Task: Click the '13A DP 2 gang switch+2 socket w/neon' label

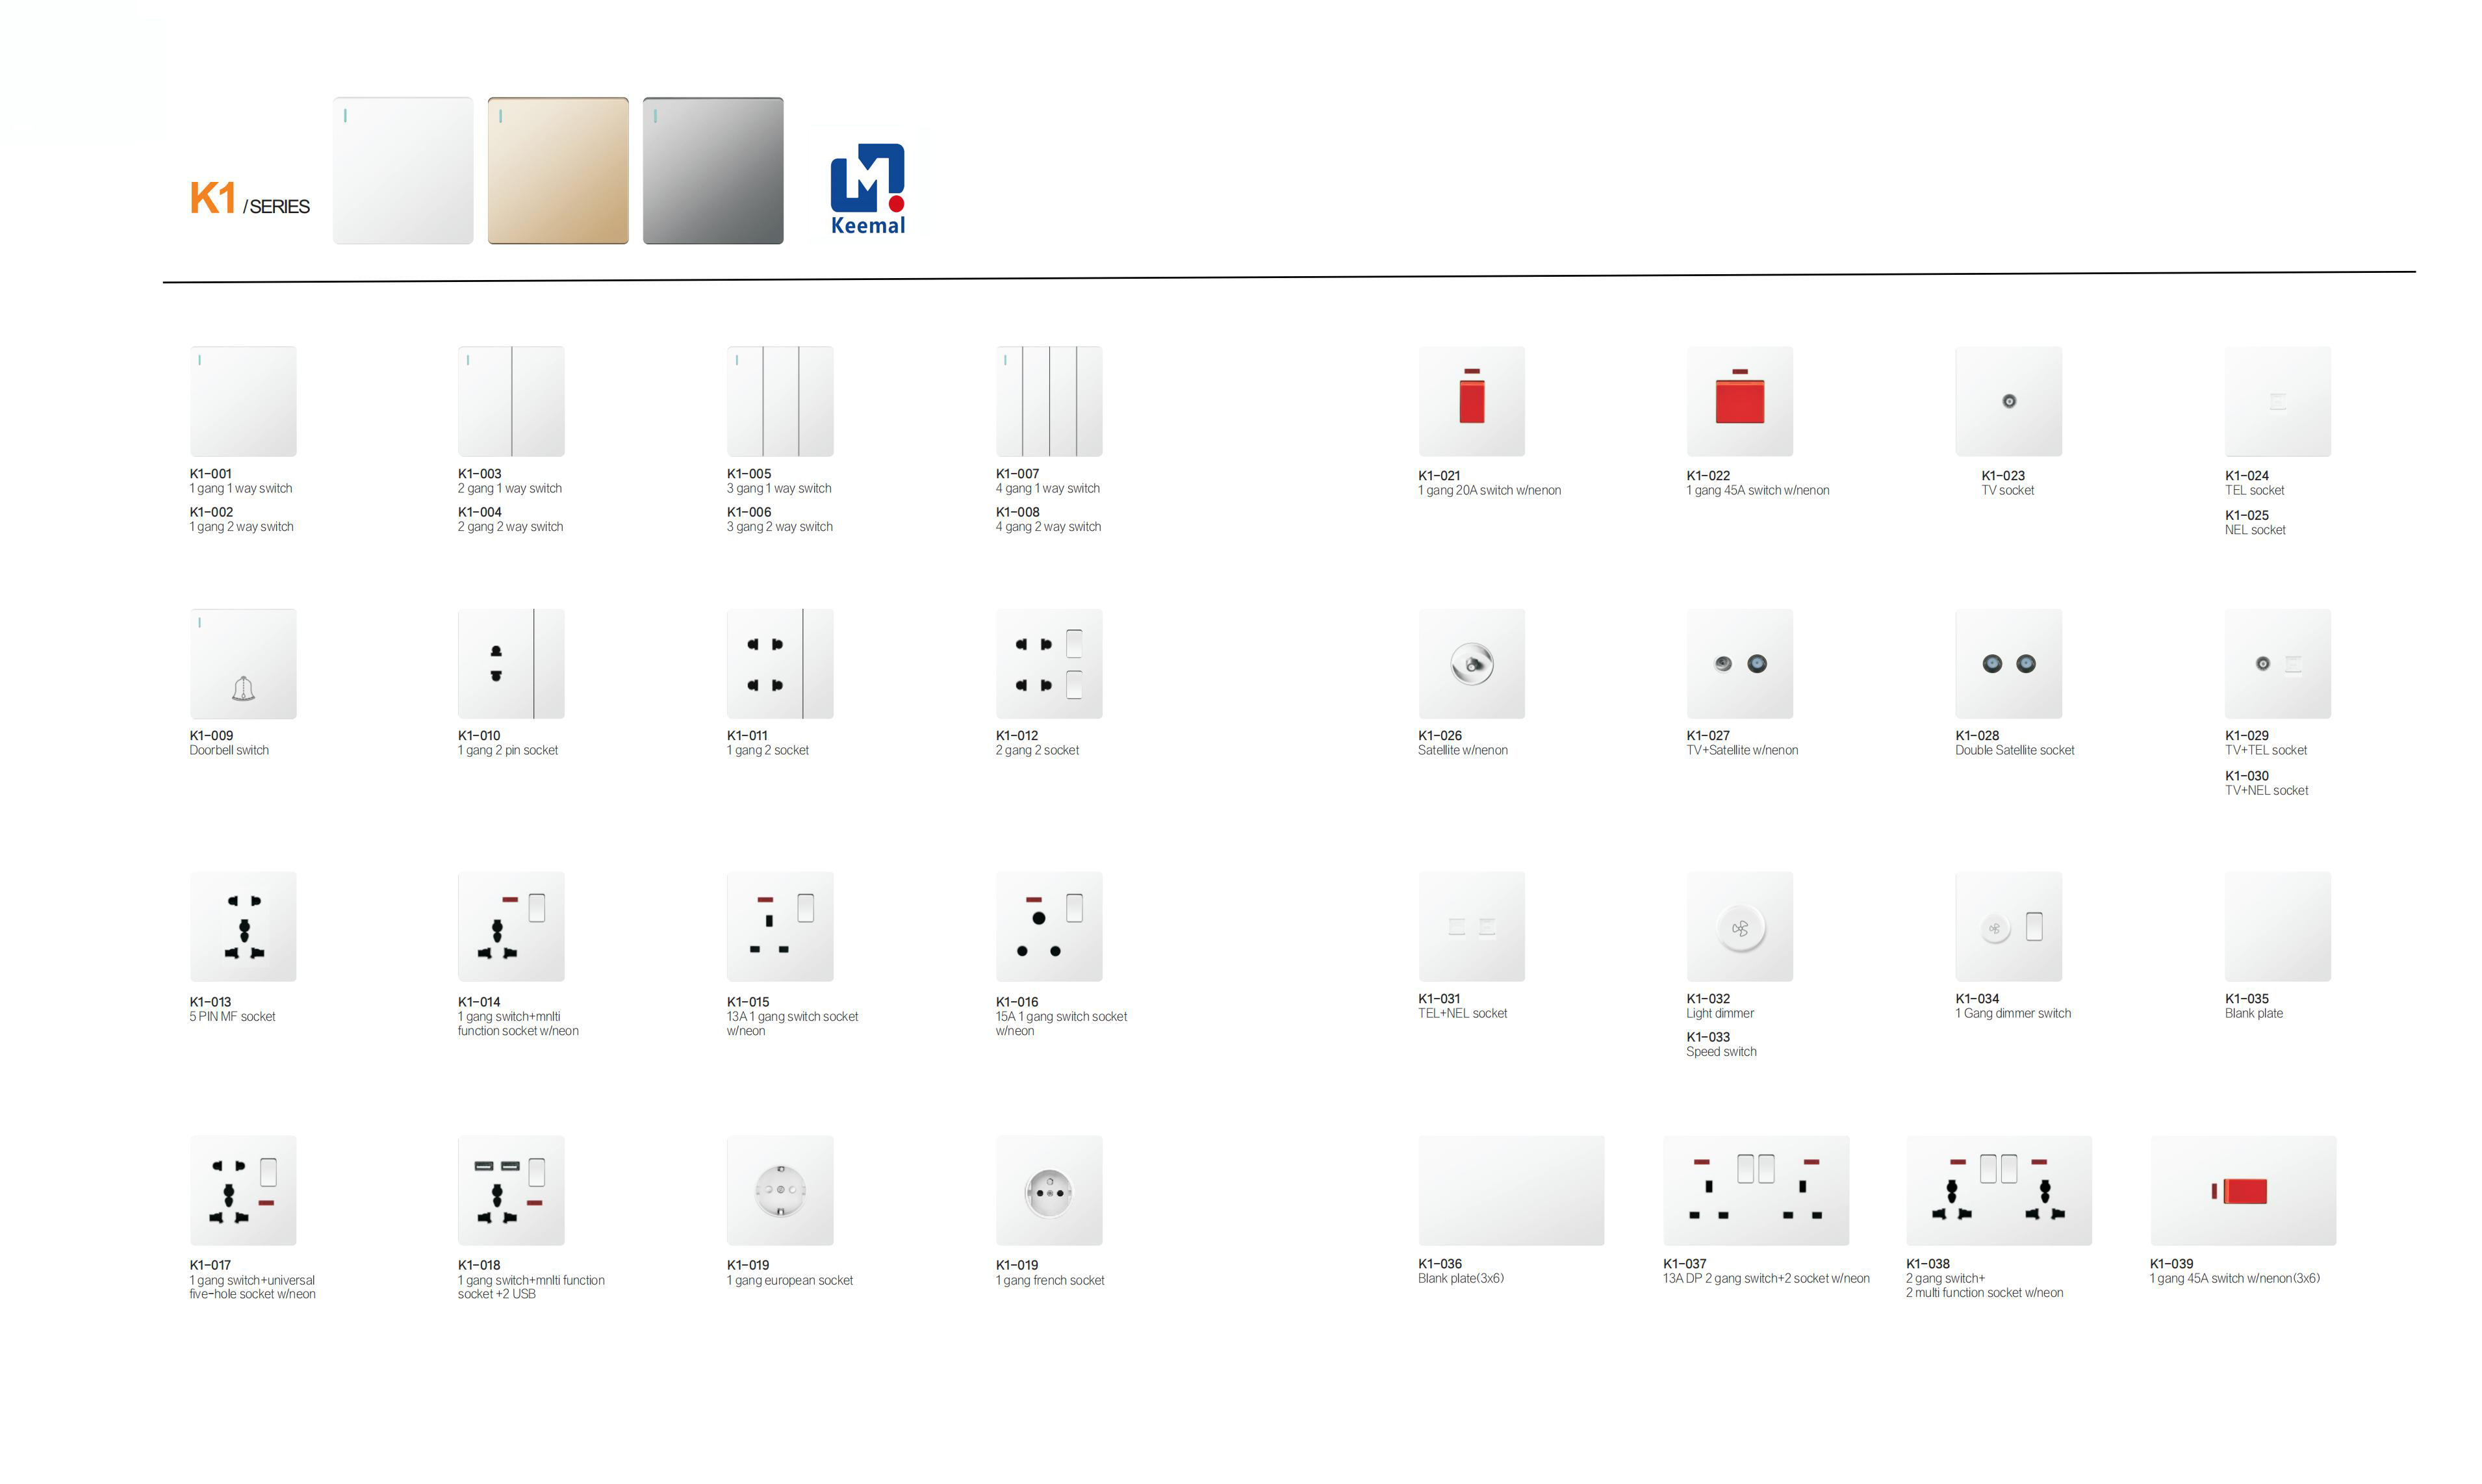Action: [1766, 1279]
